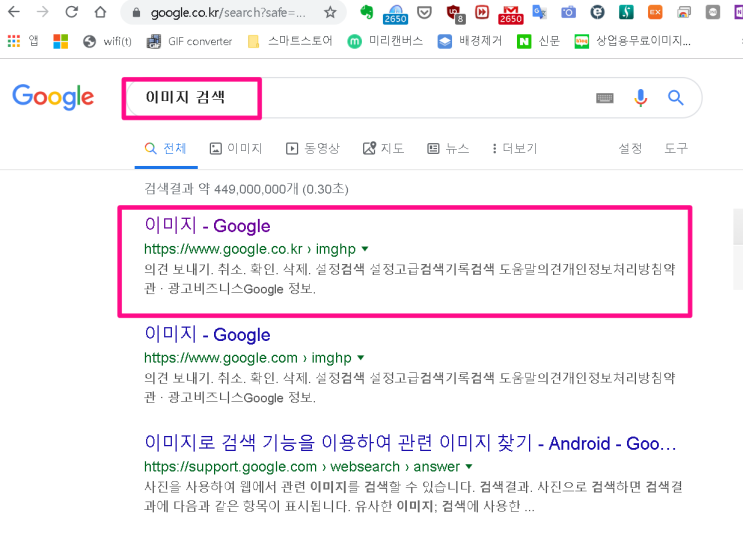Open the 미리캔버스 bookmark
743x534 pixels.
point(385,42)
